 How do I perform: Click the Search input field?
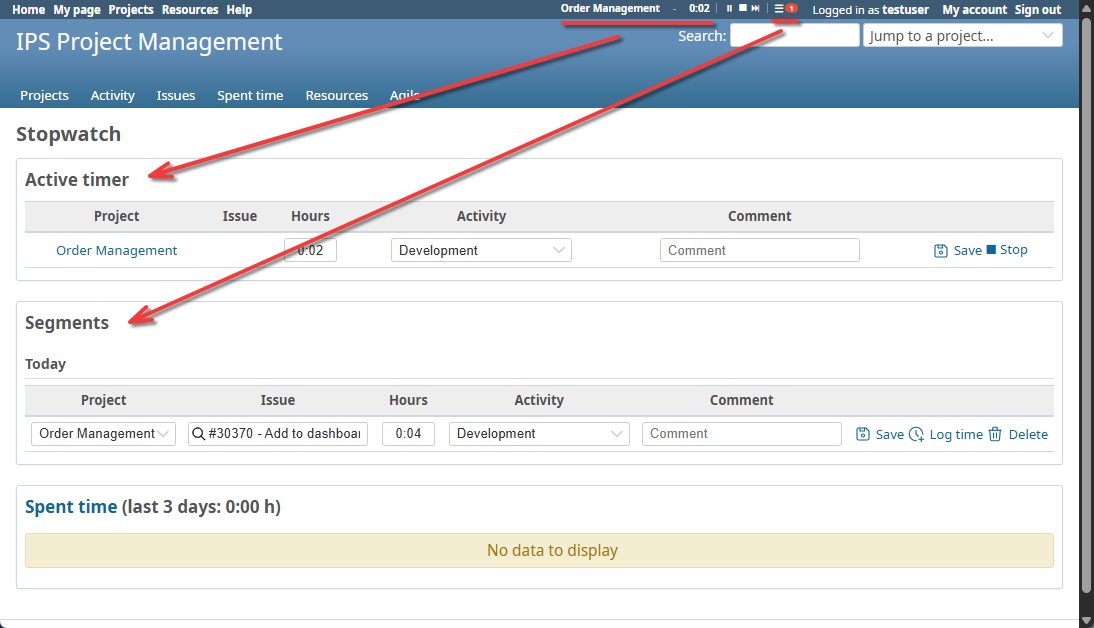point(795,36)
